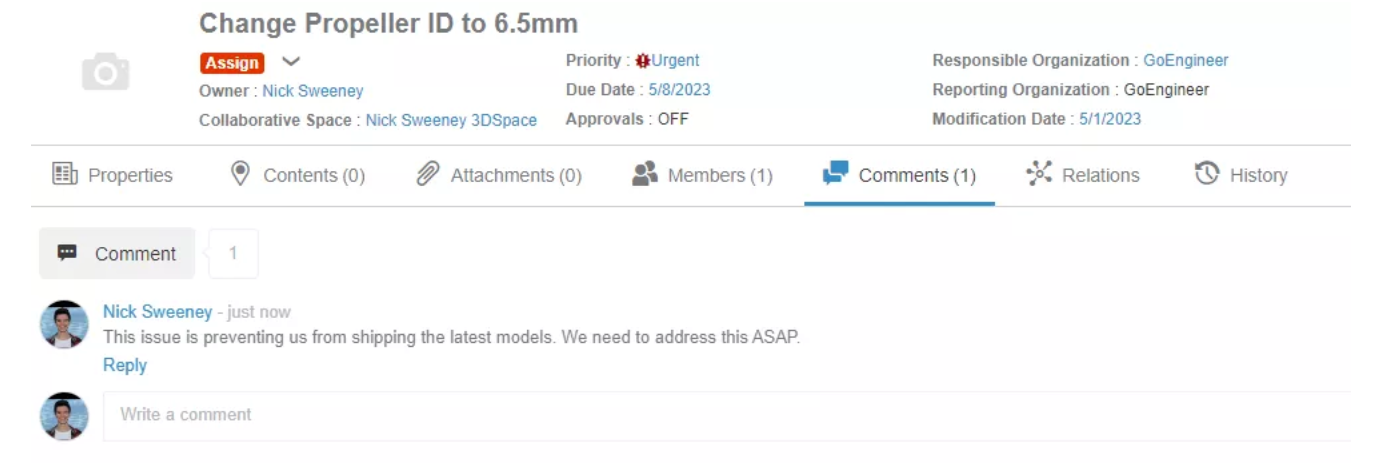
Task: Click the camera placeholder image icon
Action: click(x=105, y=72)
